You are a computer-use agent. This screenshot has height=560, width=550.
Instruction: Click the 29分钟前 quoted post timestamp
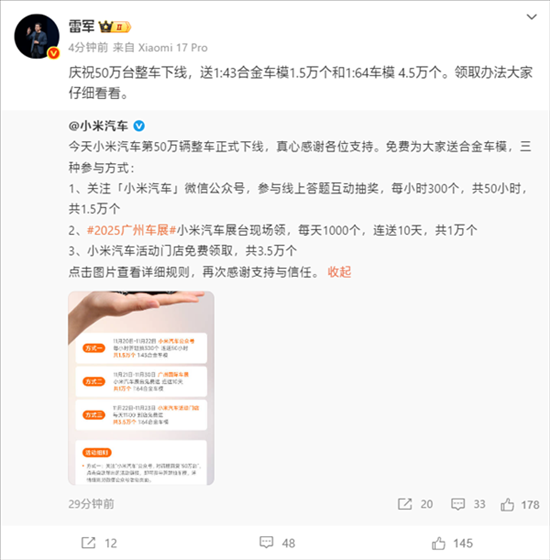[91, 504]
